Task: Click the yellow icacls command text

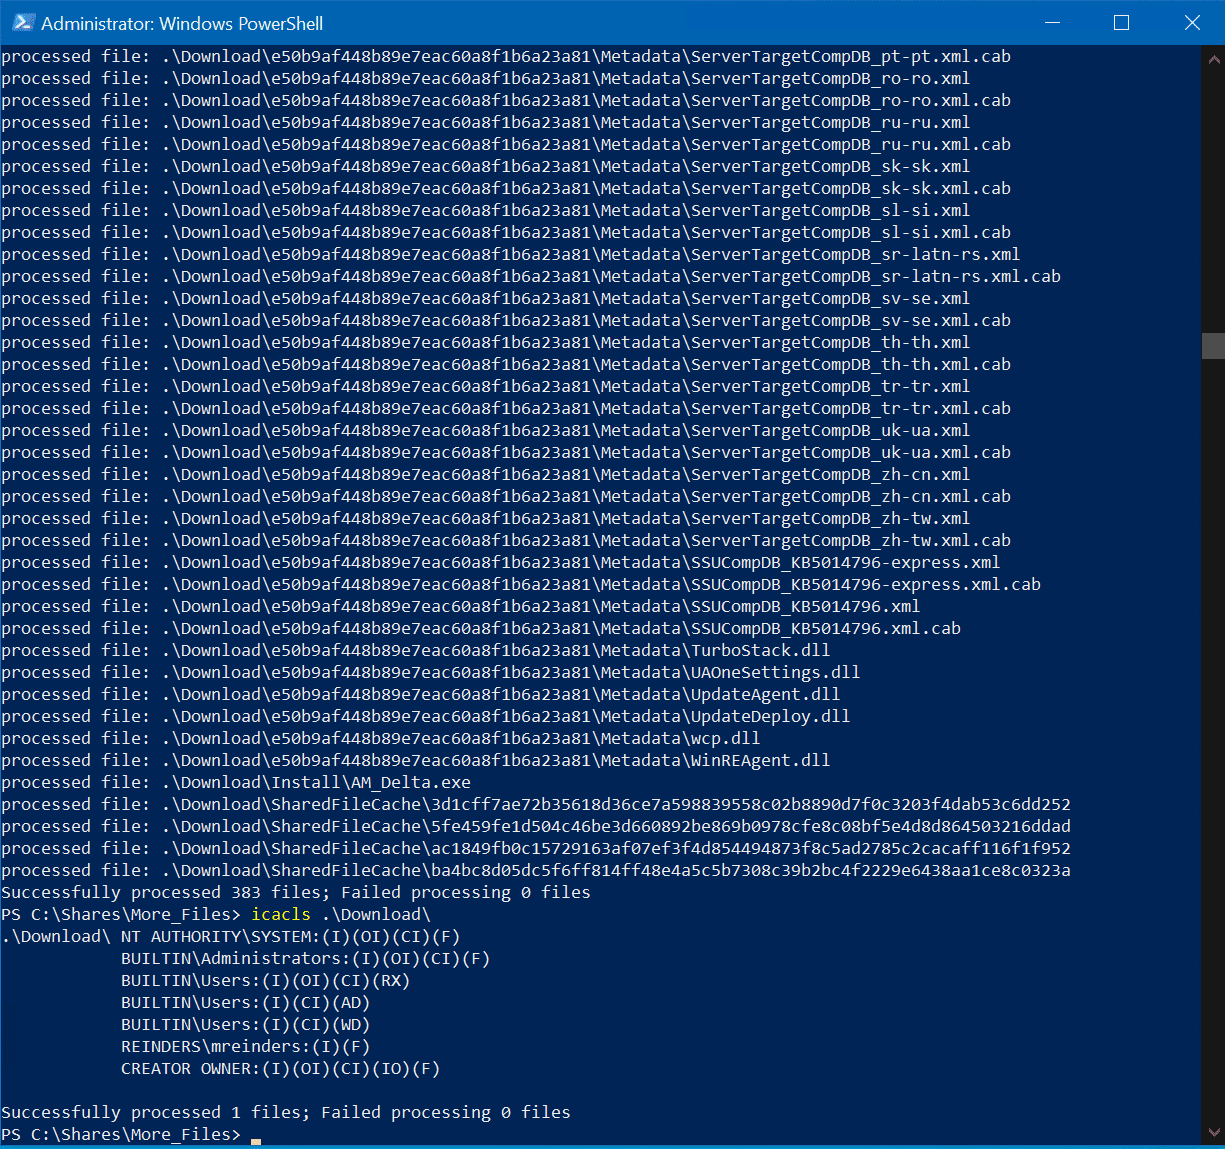Action: [x=281, y=914]
